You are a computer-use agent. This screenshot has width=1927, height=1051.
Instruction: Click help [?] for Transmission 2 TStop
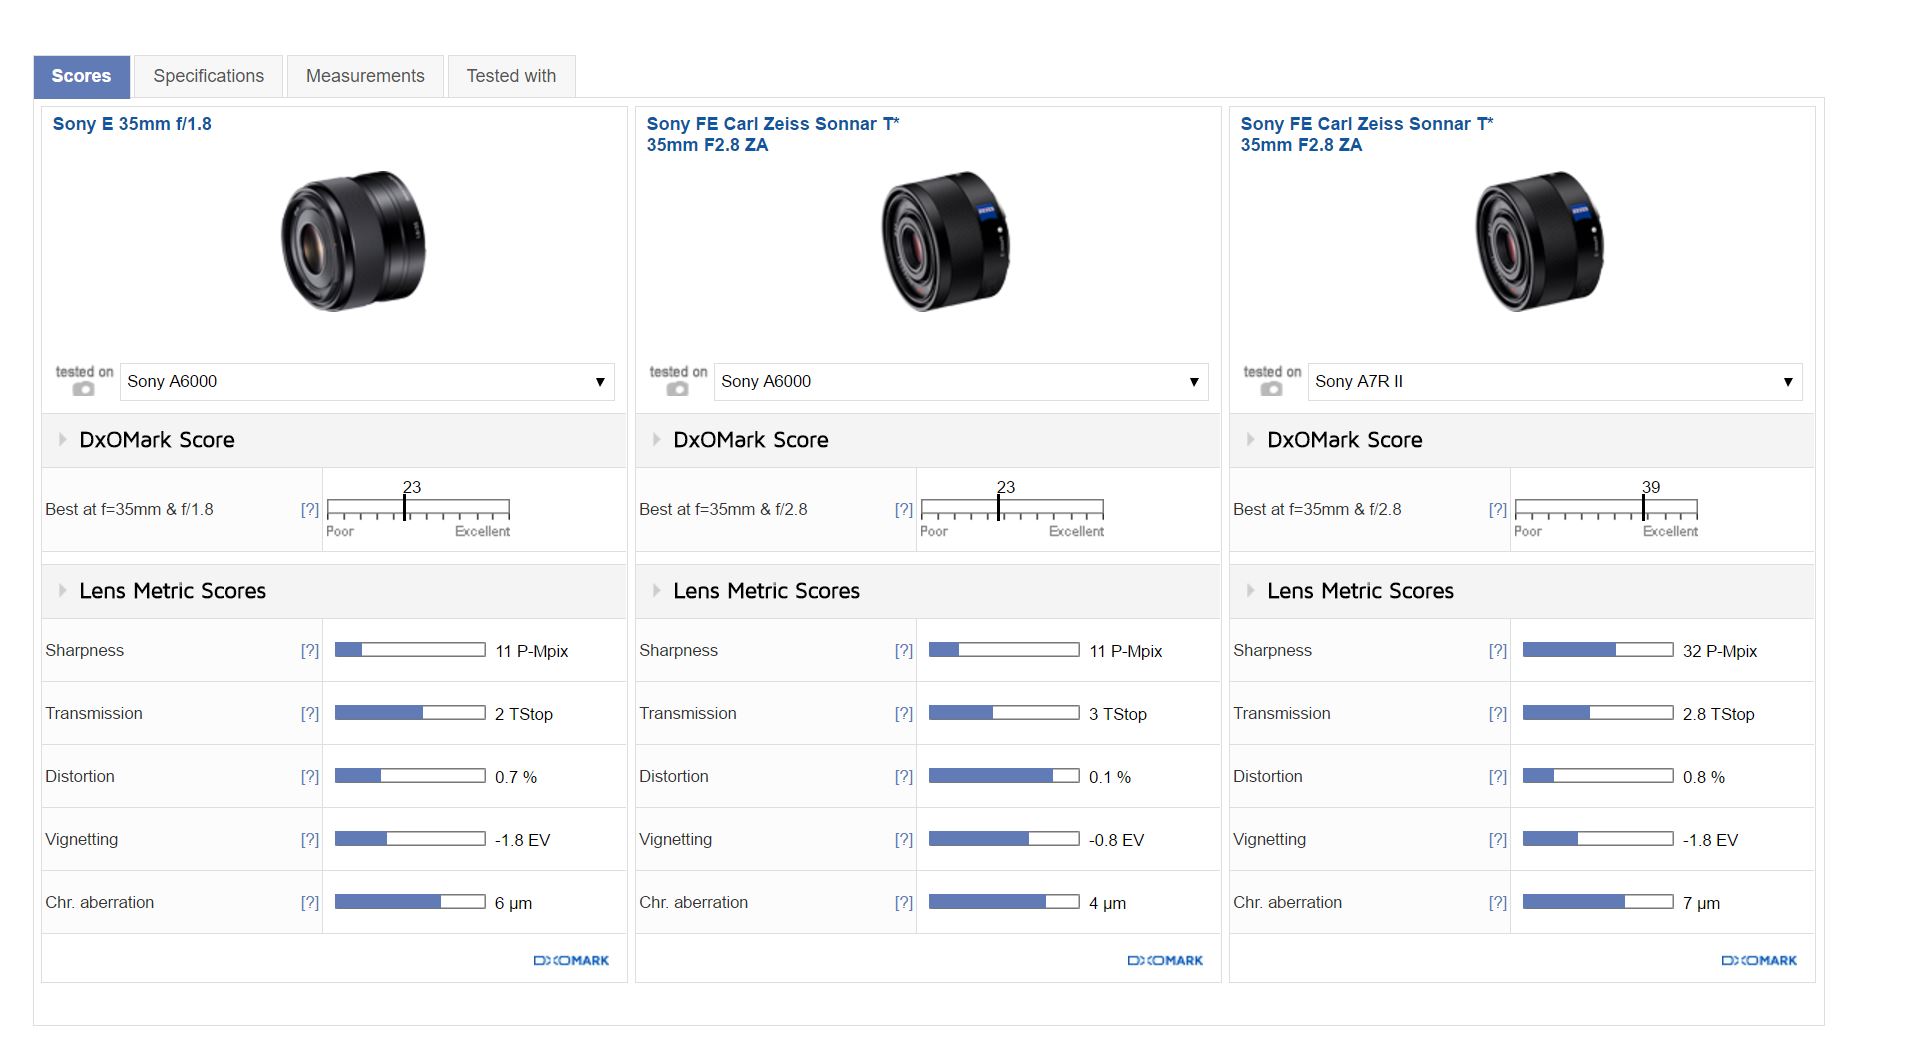click(310, 713)
